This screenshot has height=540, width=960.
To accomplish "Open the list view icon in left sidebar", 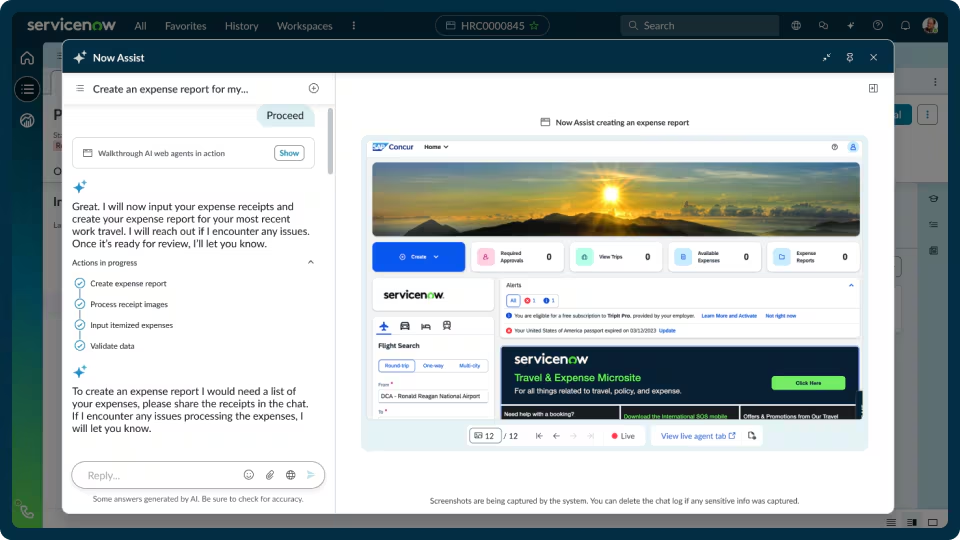I will tap(27, 89).
